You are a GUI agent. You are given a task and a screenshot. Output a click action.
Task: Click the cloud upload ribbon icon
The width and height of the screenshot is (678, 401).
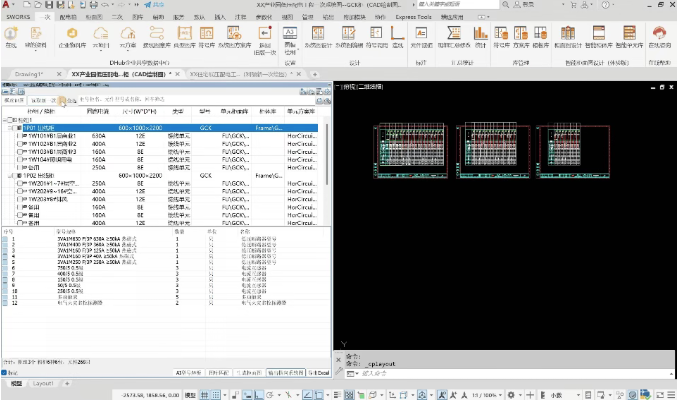tap(128, 33)
